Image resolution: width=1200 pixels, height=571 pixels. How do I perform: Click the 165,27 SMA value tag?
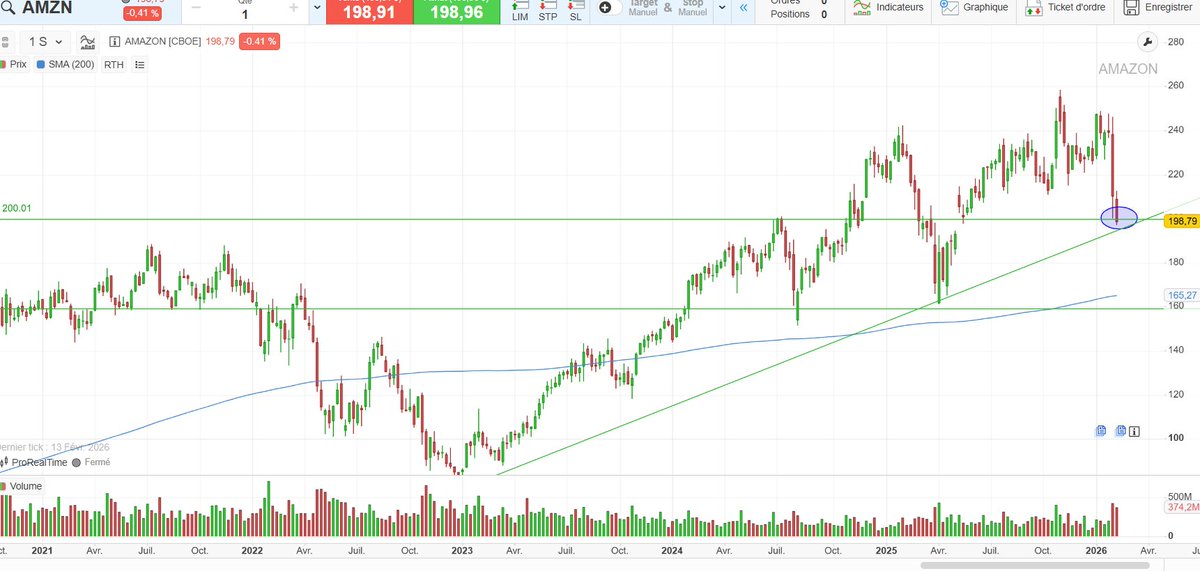[x=1182, y=296]
